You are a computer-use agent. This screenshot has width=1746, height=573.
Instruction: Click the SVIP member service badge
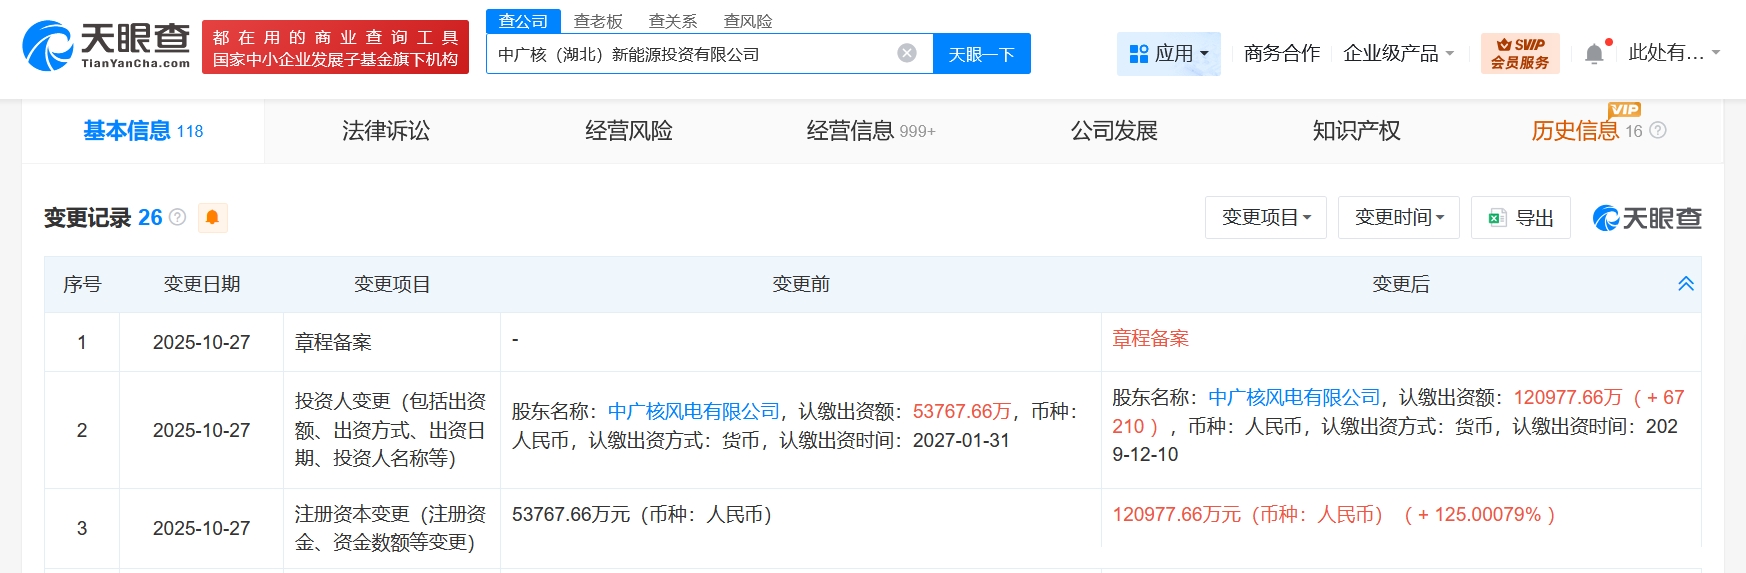pos(1519,54)
